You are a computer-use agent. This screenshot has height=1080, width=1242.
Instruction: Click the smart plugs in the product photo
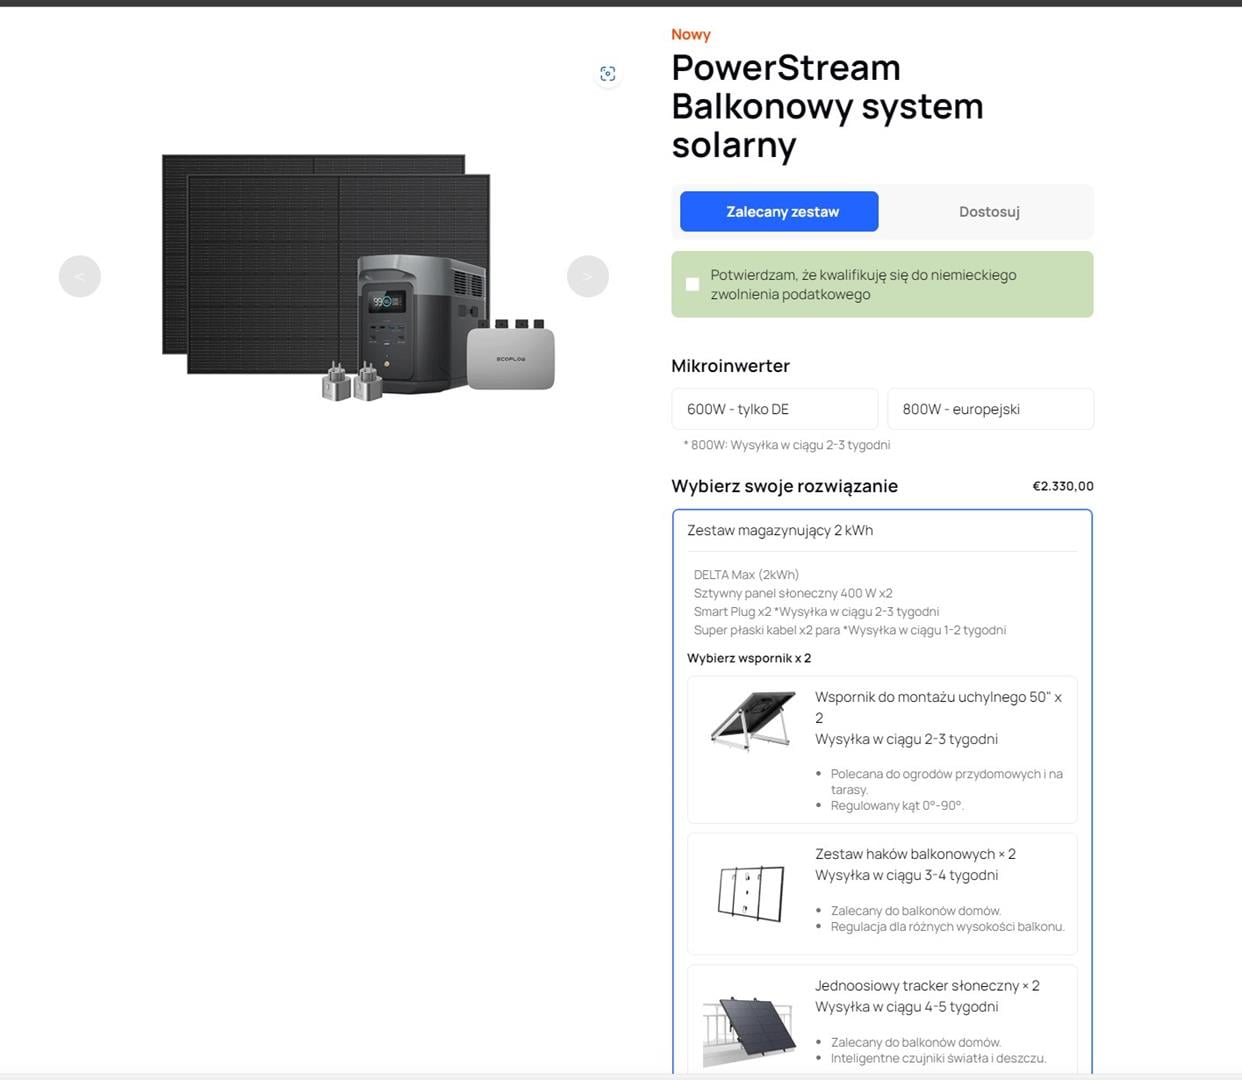[x=352, y=383]
